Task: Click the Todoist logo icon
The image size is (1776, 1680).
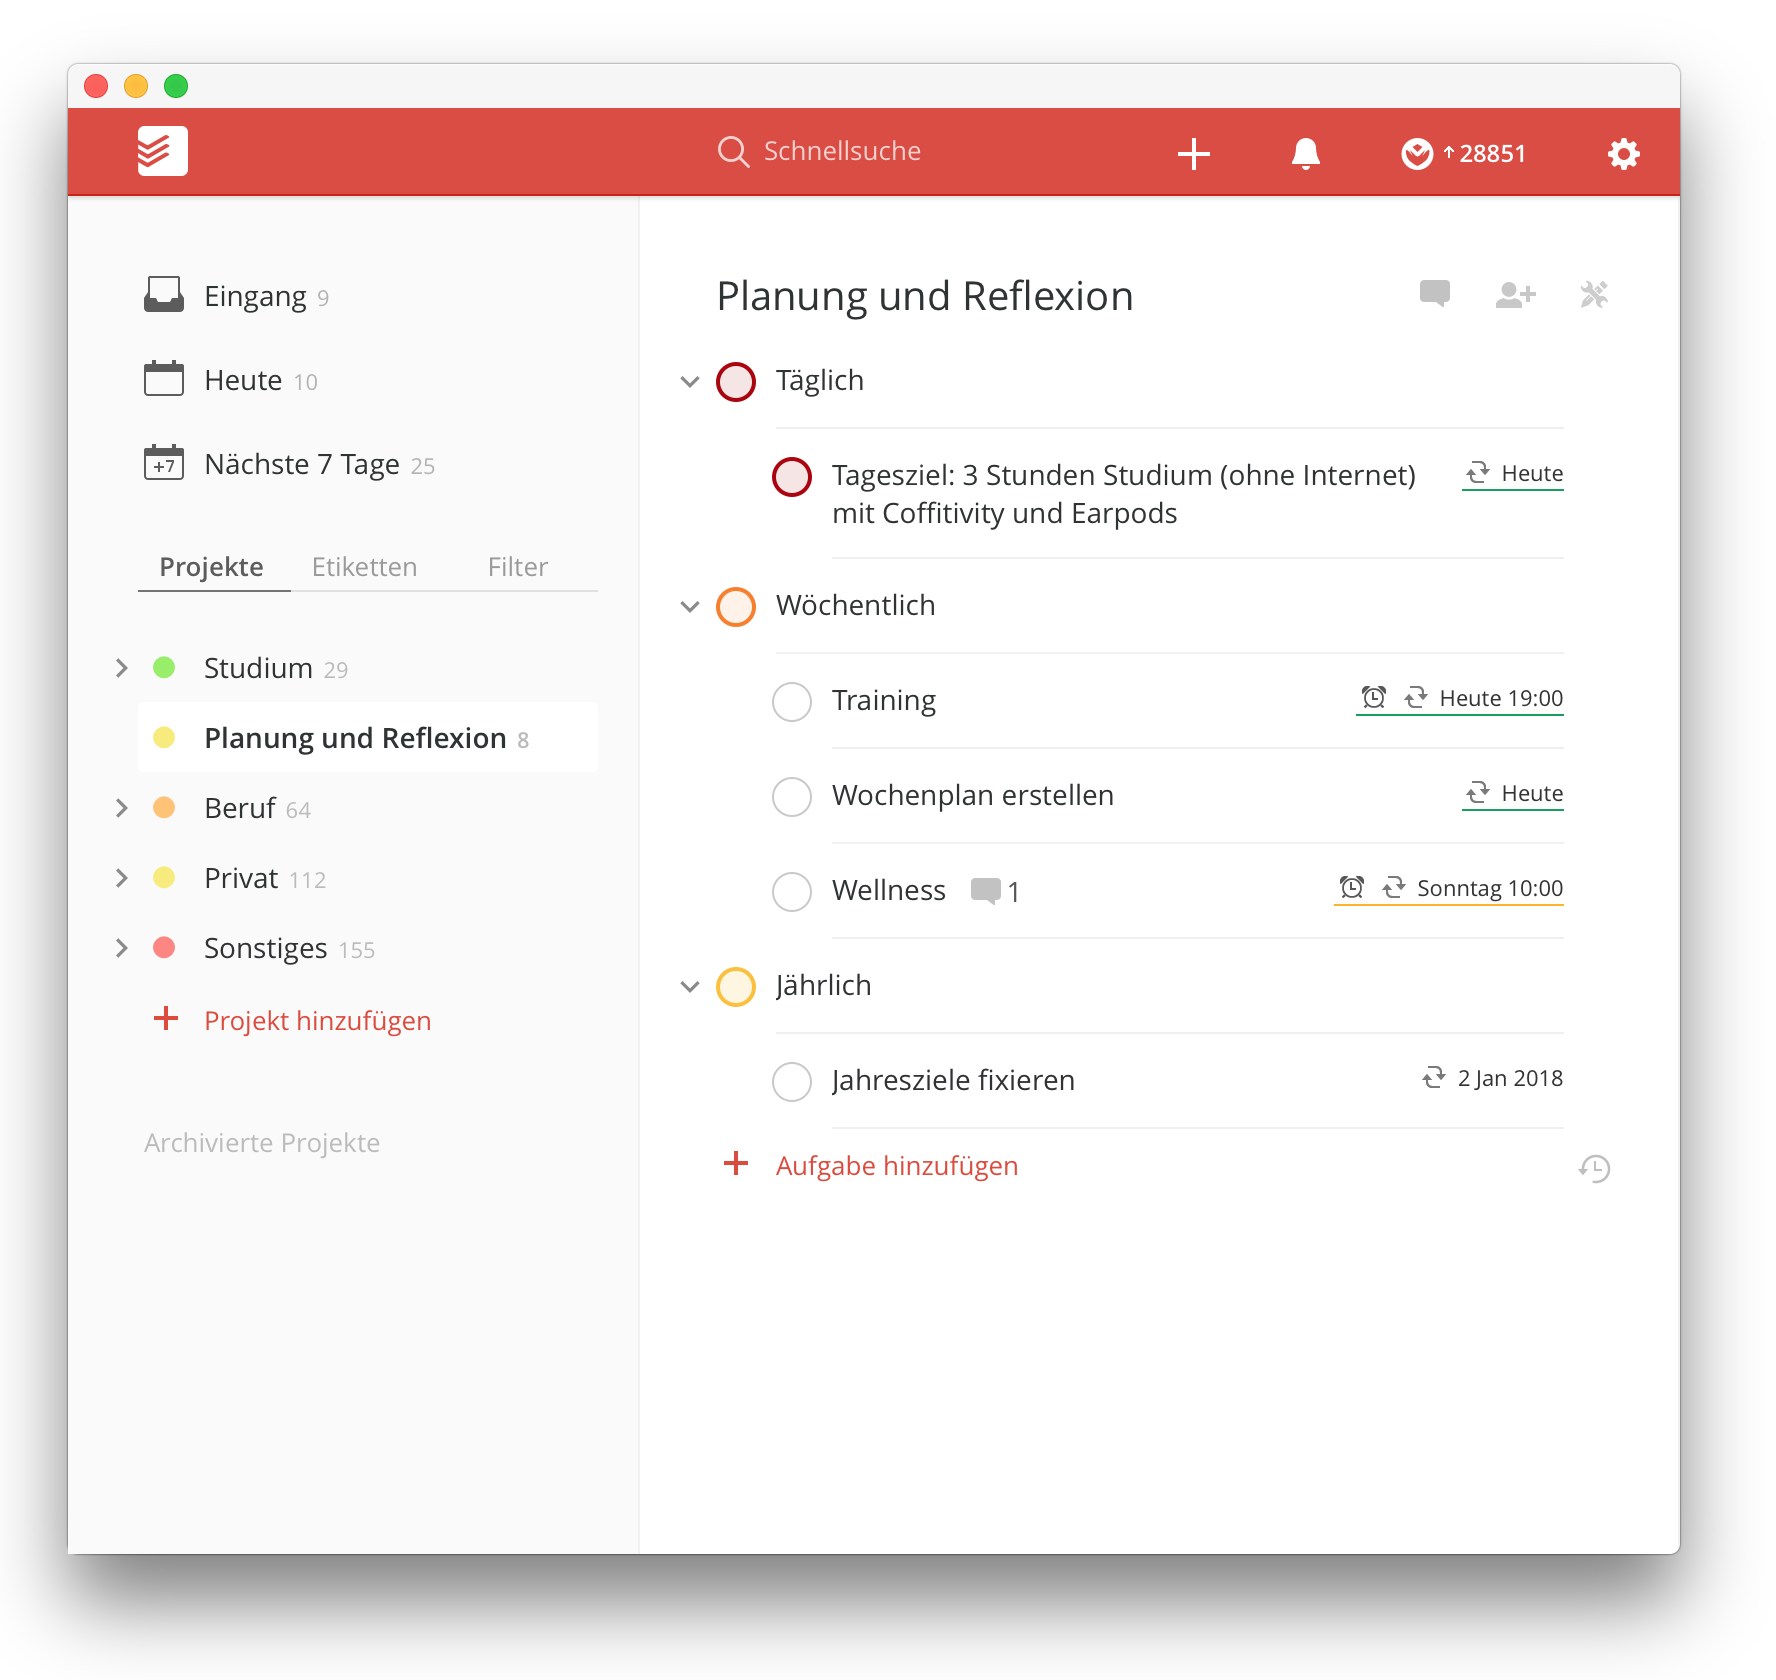Action: 162,152
